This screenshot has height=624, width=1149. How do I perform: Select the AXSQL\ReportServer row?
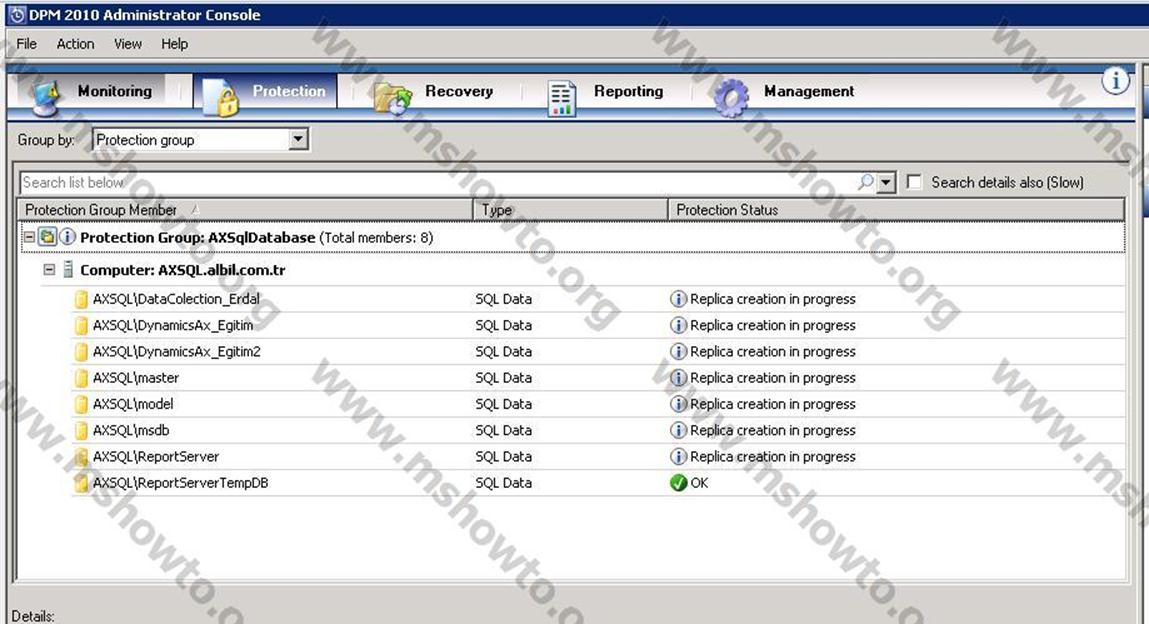point(598,457)
